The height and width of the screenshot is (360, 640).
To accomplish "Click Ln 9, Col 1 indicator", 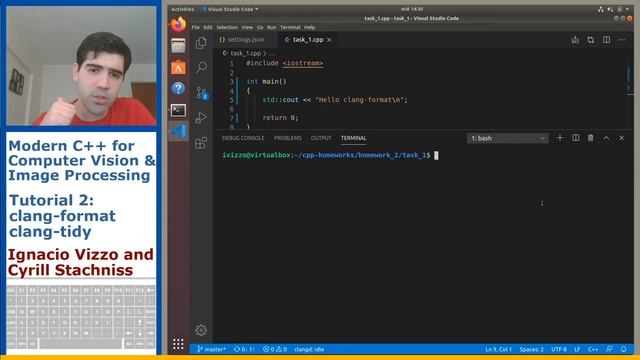I will click(x=498, y=349).
